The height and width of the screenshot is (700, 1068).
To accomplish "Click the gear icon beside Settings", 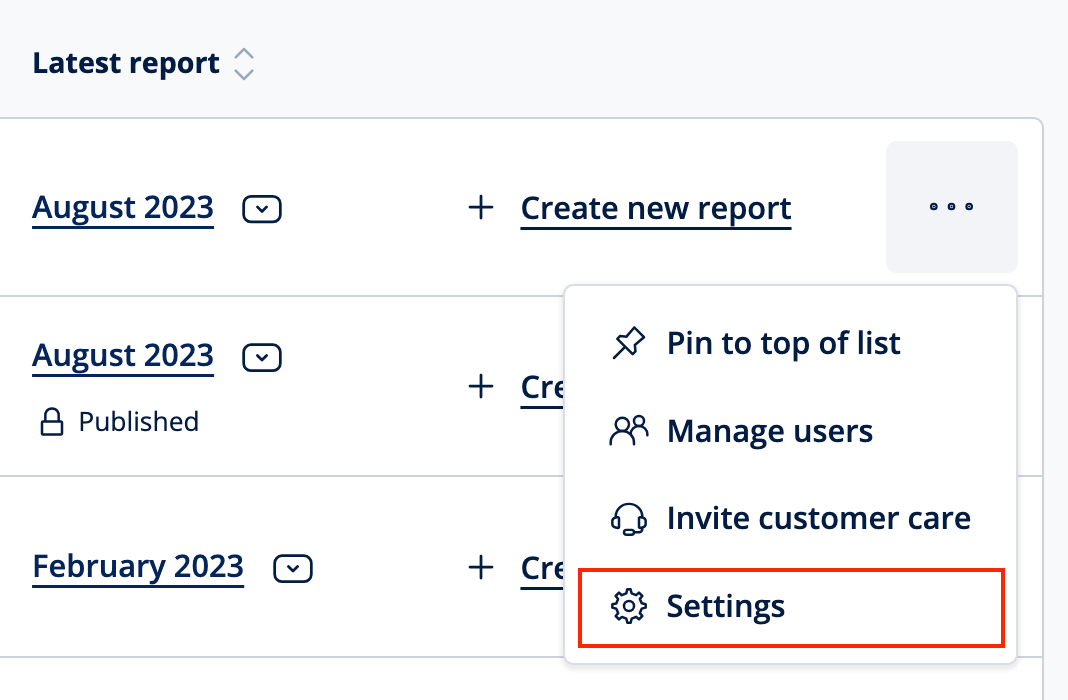I will pyautogui.click(x=630, y=606).
